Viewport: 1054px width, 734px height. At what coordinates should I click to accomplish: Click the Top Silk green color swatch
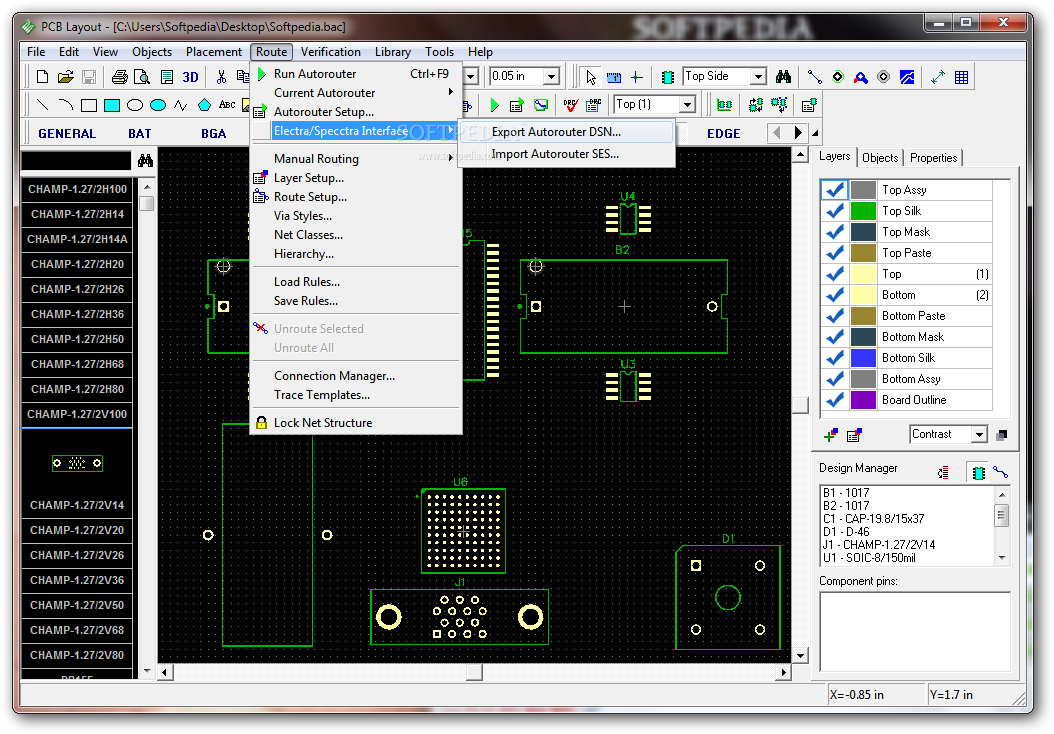click(x=863, y=211)
